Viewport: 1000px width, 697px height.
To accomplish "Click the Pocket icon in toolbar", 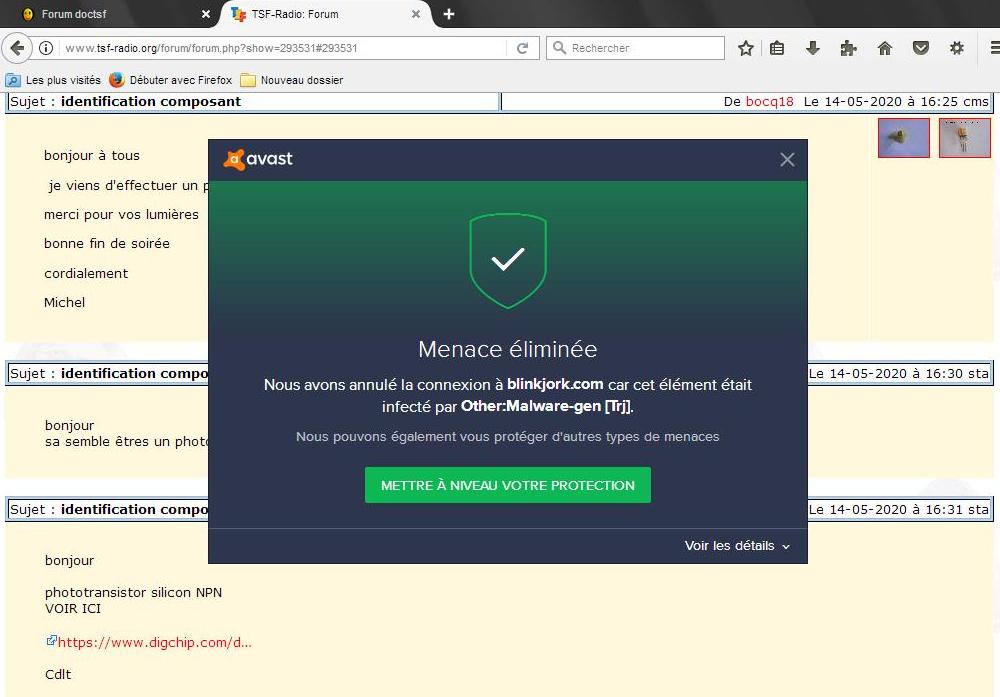I will coord(921,48).
